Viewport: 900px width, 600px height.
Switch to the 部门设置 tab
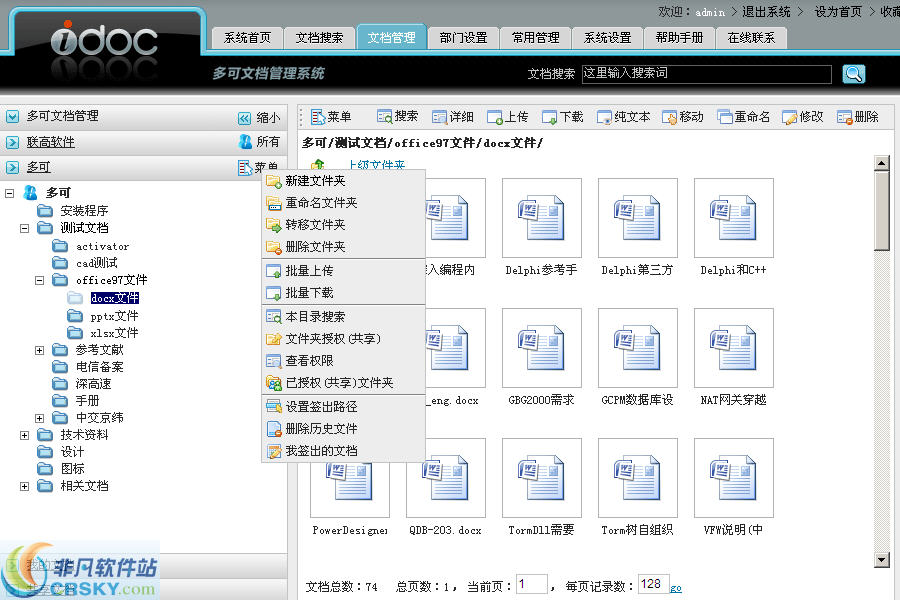pyautogui.click(x=463, y=38)
